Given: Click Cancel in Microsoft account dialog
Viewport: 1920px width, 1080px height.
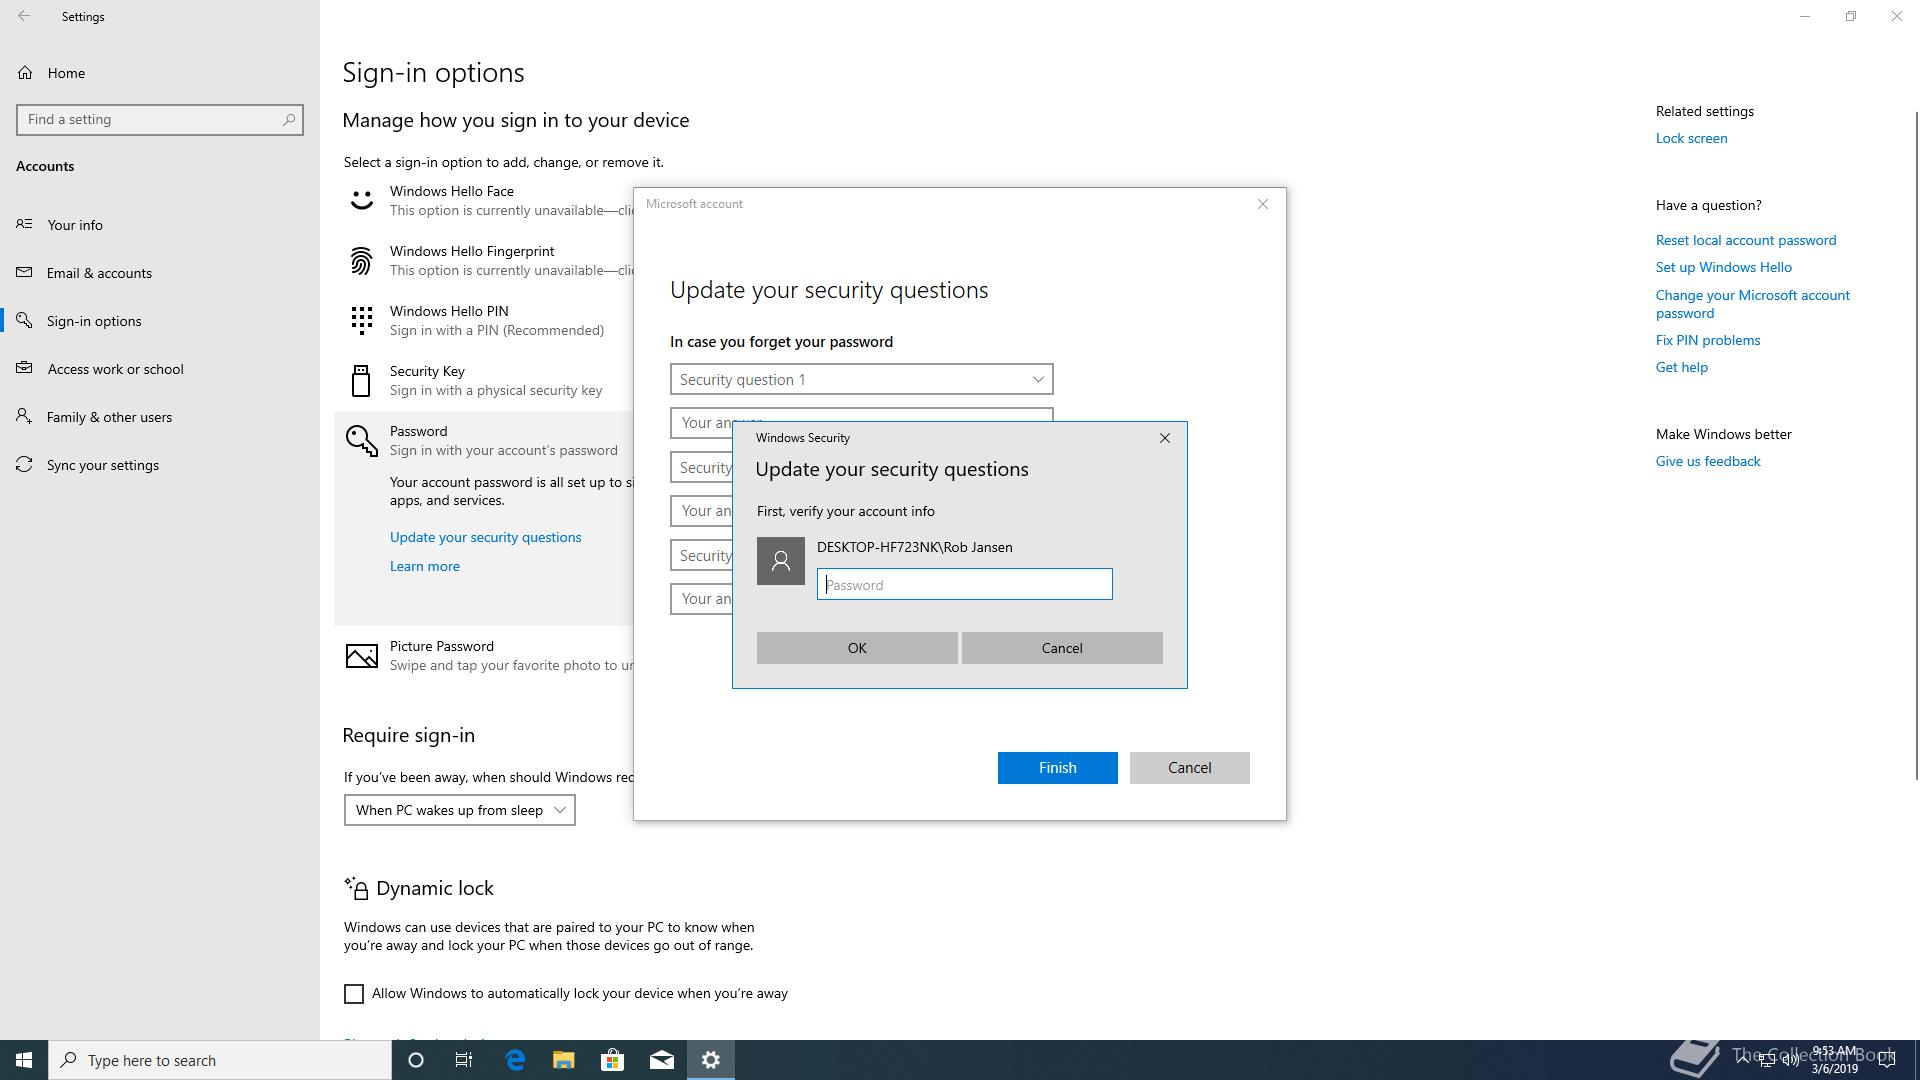Looking at the screenshot, I should pyautogui.click(x=1189, y=768).
